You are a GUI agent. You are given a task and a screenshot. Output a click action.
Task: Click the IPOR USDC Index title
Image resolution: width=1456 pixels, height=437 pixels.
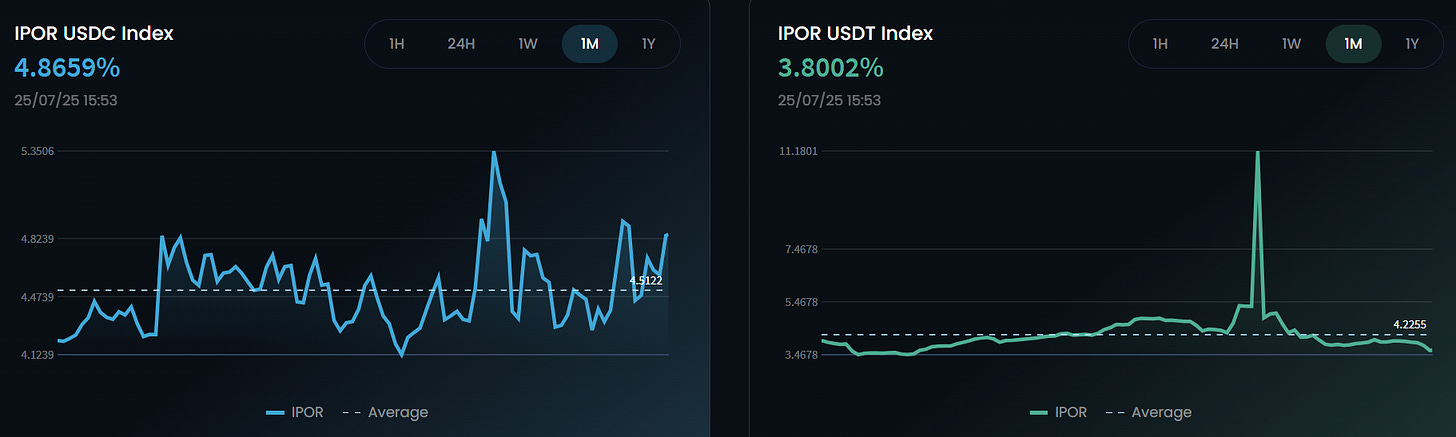coord(94,33)
